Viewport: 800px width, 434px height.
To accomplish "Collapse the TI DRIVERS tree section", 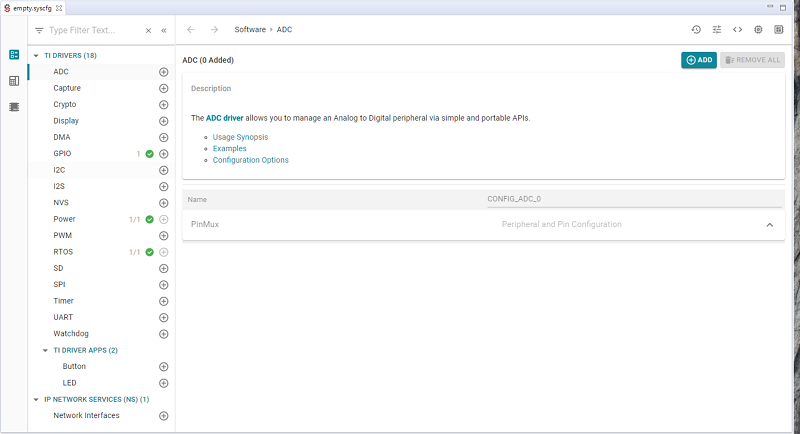I will pos(36,55).
